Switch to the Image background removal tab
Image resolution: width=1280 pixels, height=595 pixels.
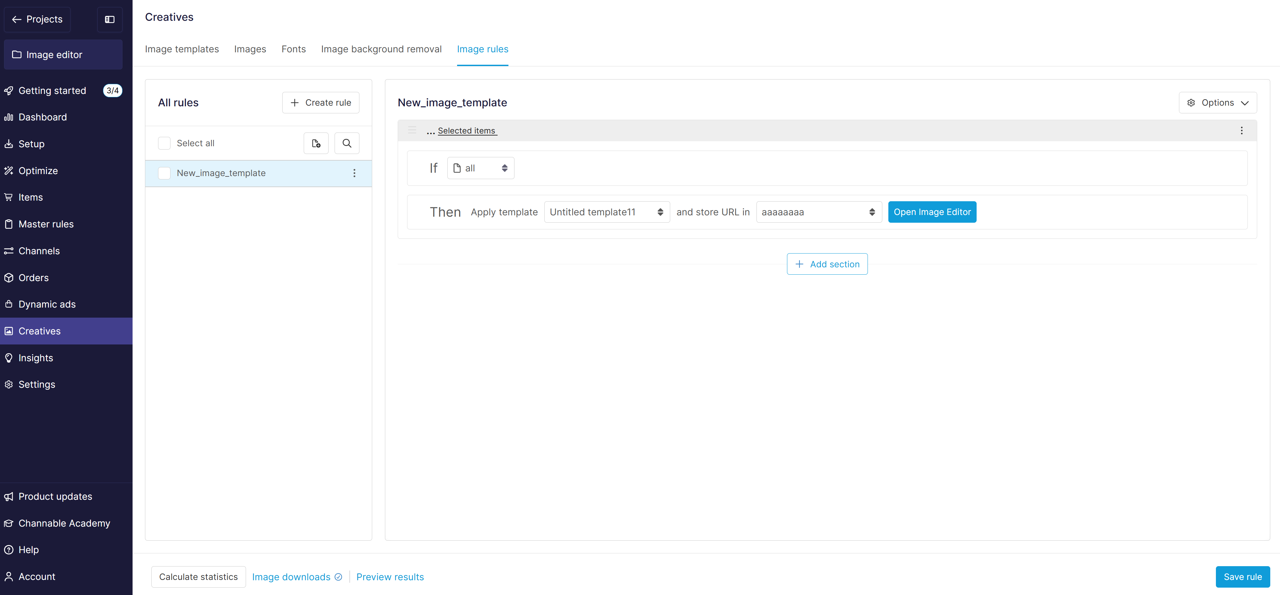pyautogui.click(x=381, y=49)
